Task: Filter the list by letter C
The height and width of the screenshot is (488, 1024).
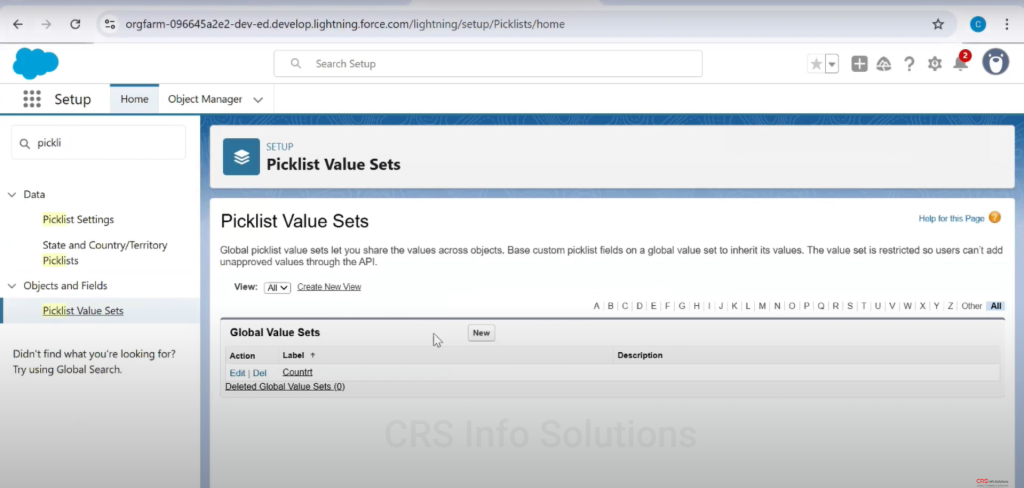Action: (625, 306)
